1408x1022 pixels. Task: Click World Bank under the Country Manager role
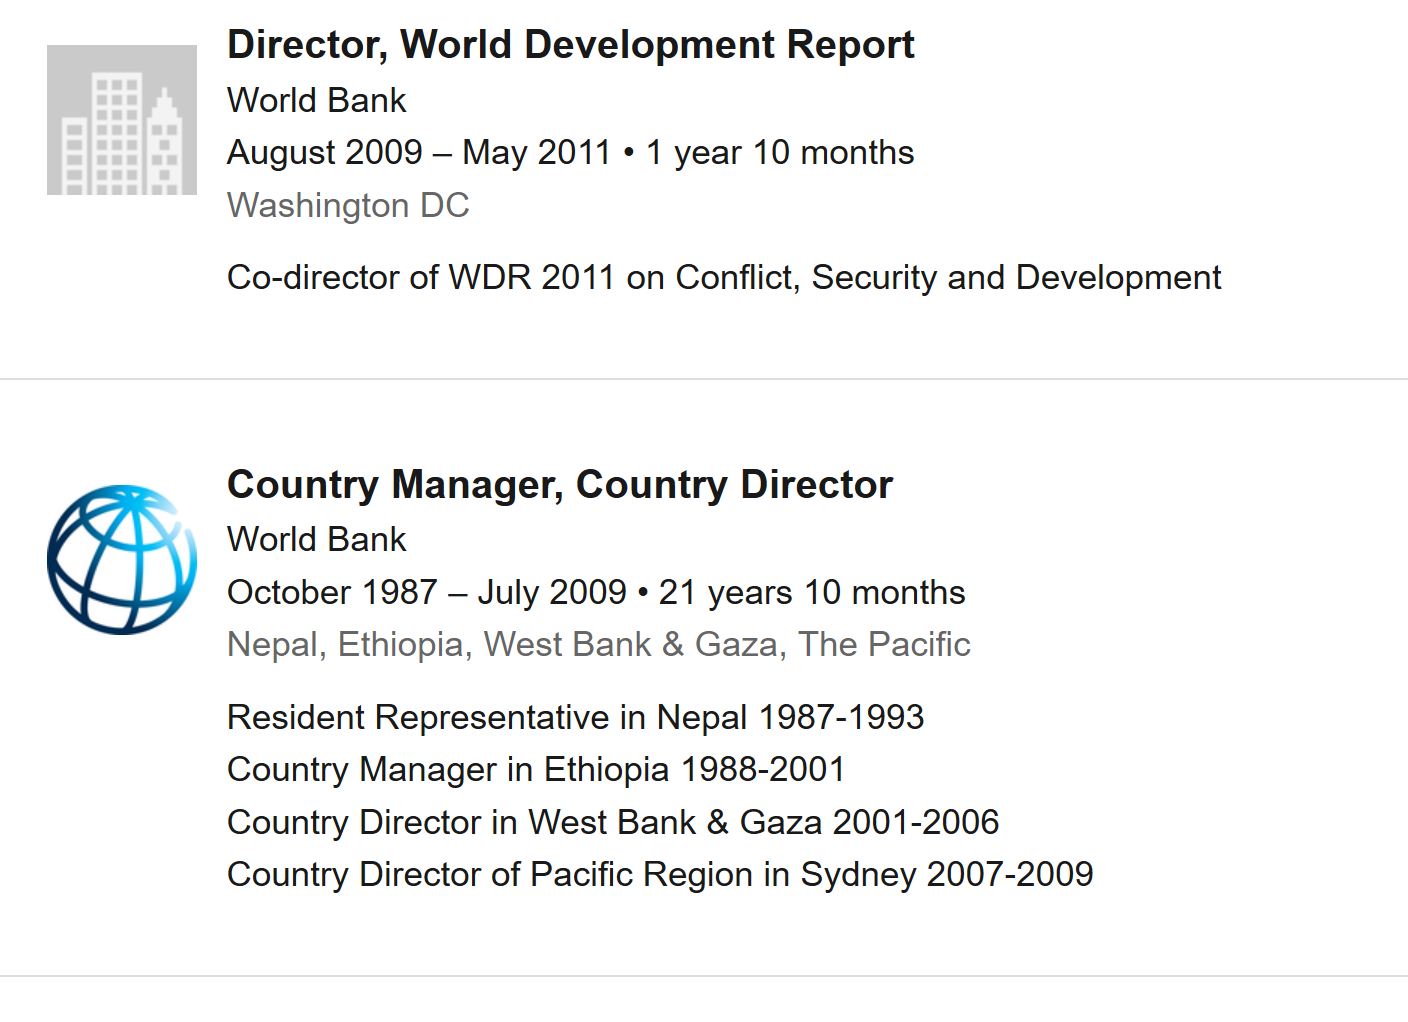pyautogui.click(x=316, y=540)
